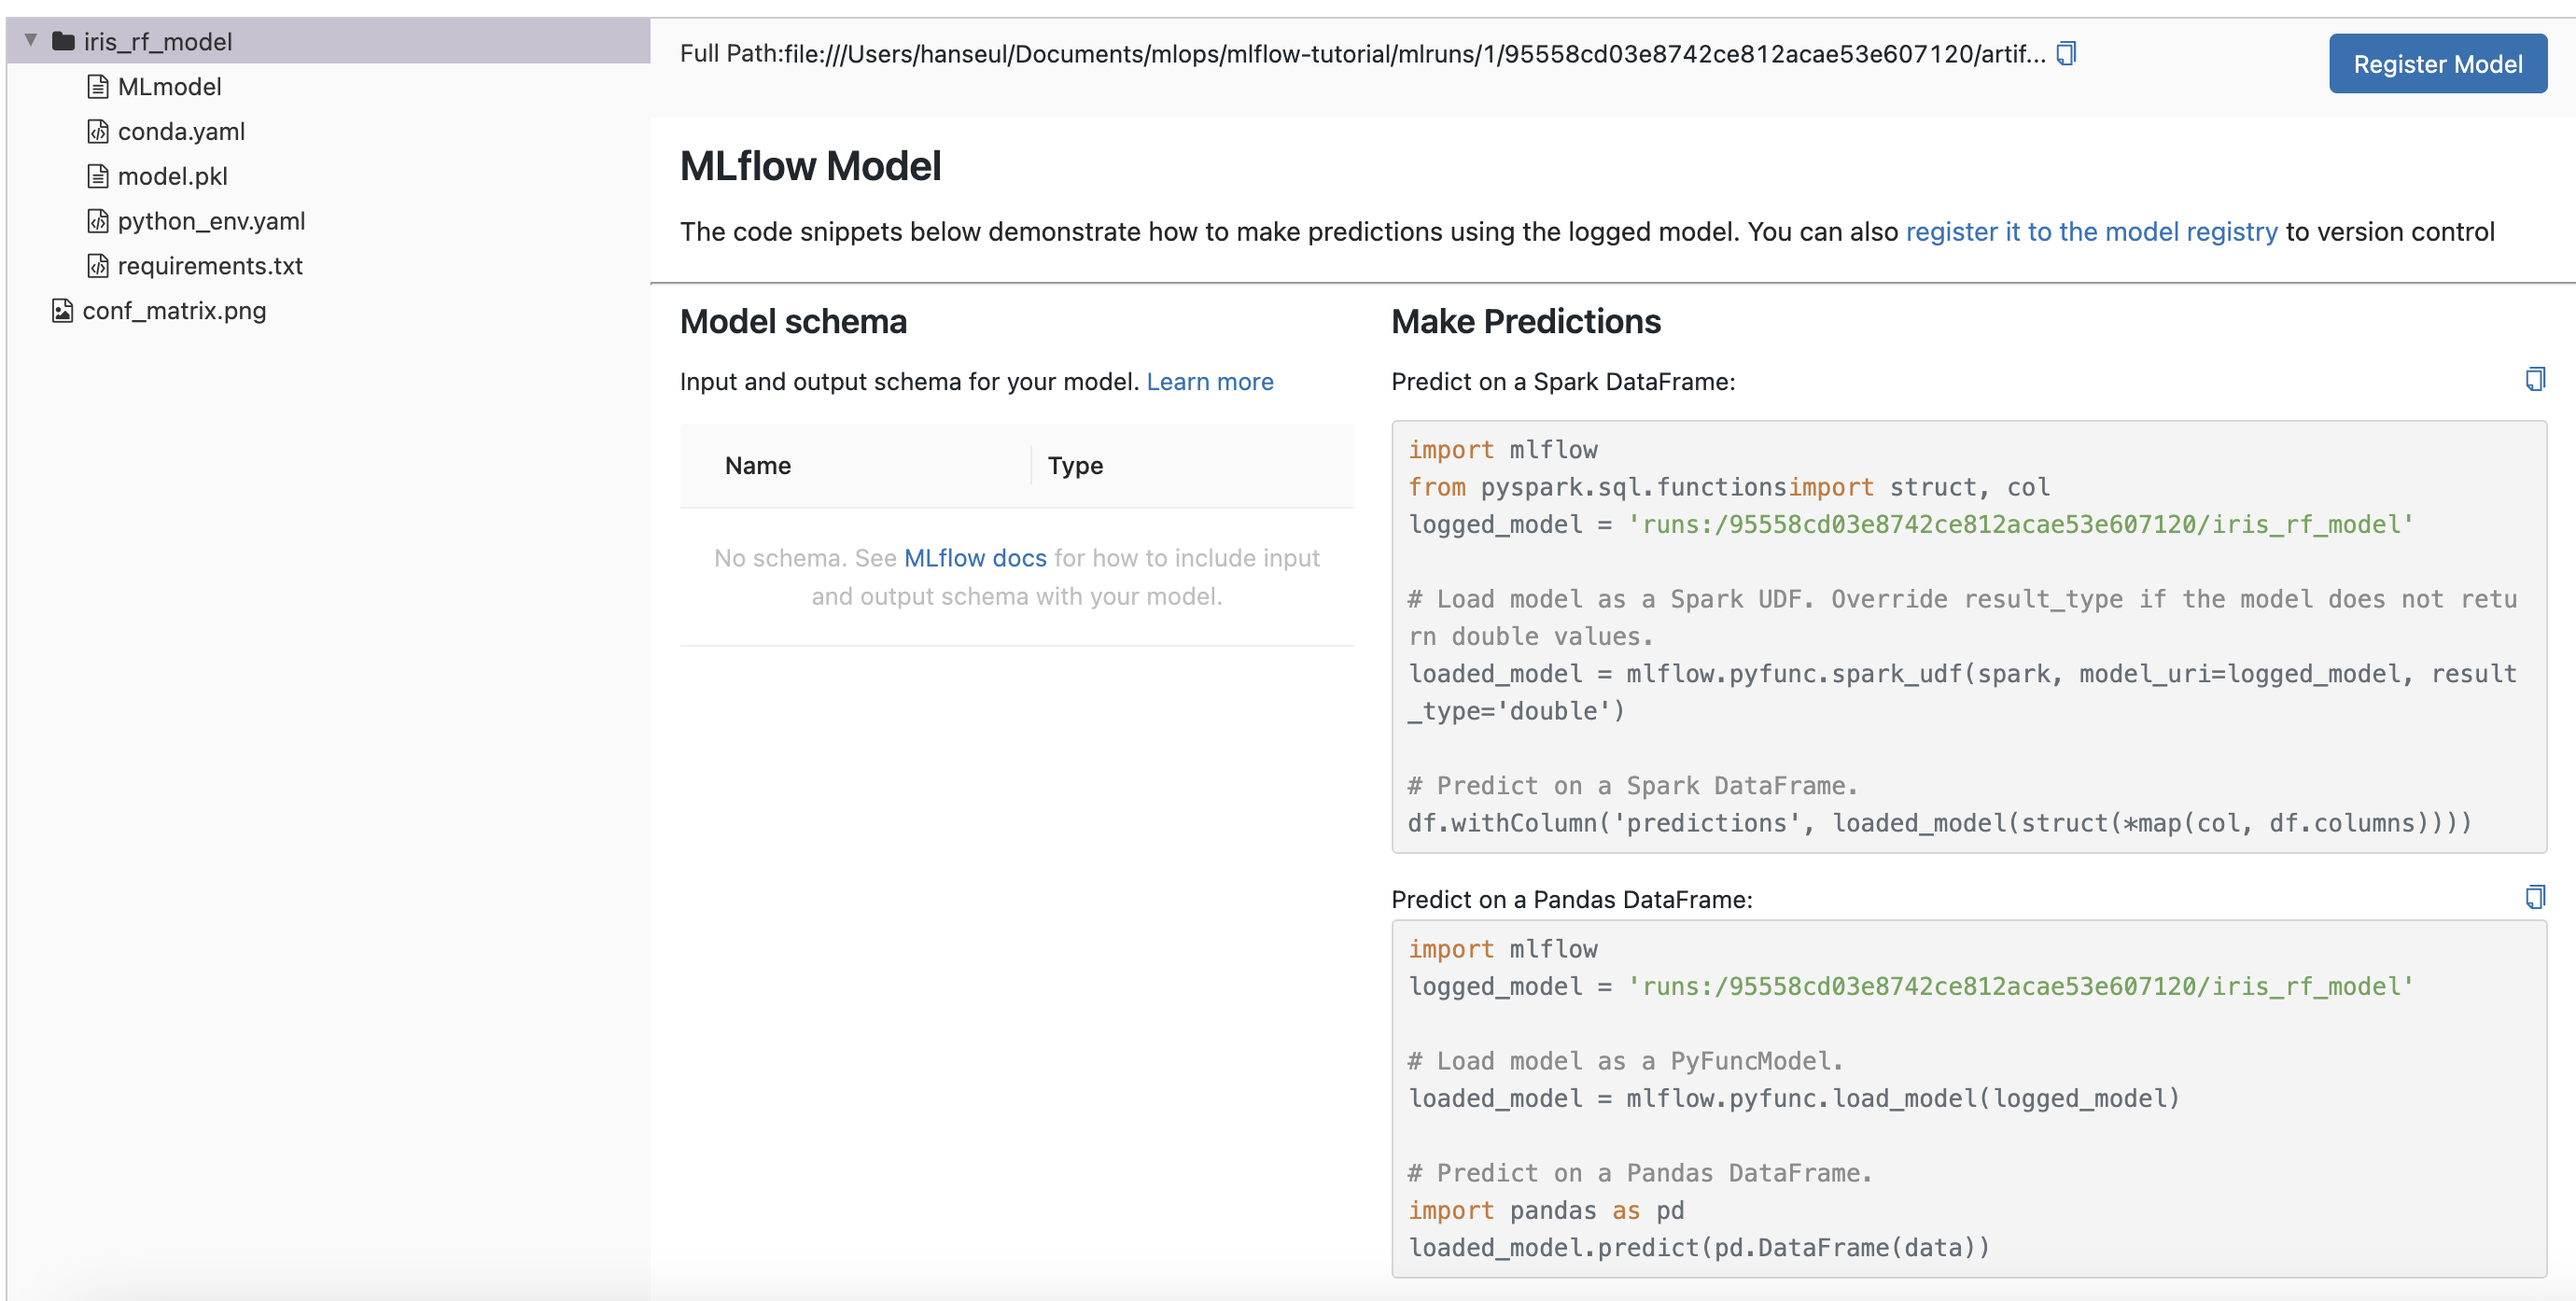Click the python_env.yaml file icon

point(97,221)
